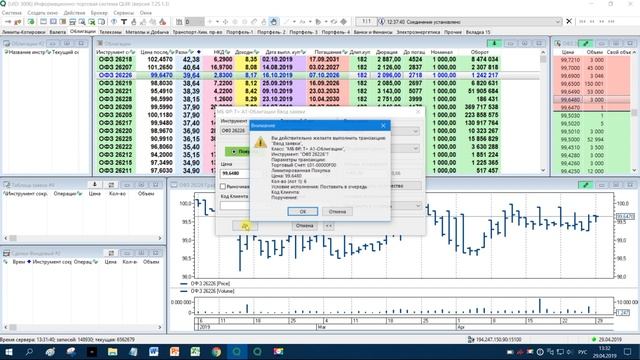Click the Погашение column header filter
Image resolution: width=640 pixels, height=360 pixels.
tap(345, 52)
